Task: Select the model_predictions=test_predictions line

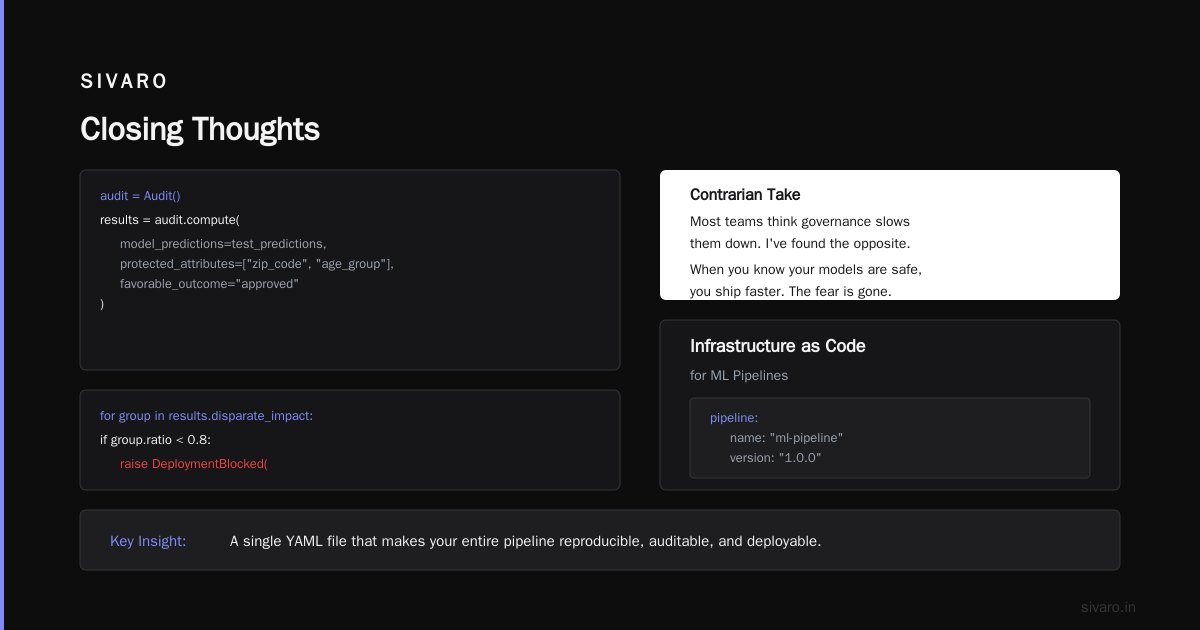Action: 223,243
